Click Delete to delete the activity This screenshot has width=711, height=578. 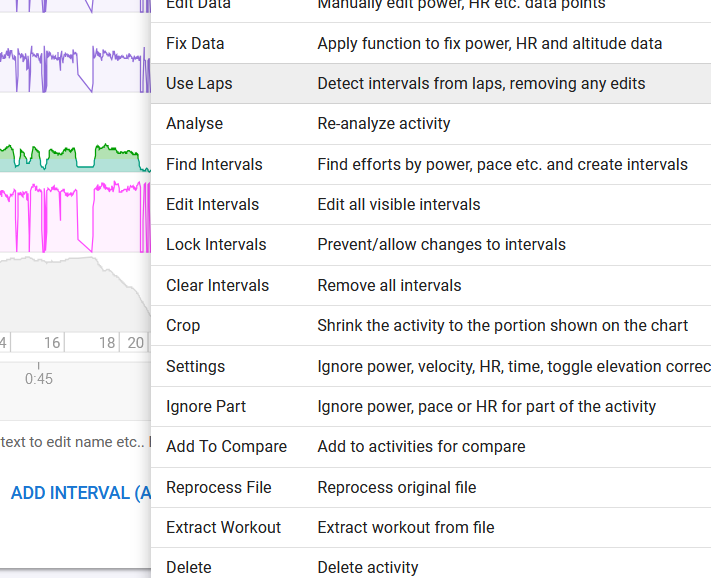coord(188,567)
